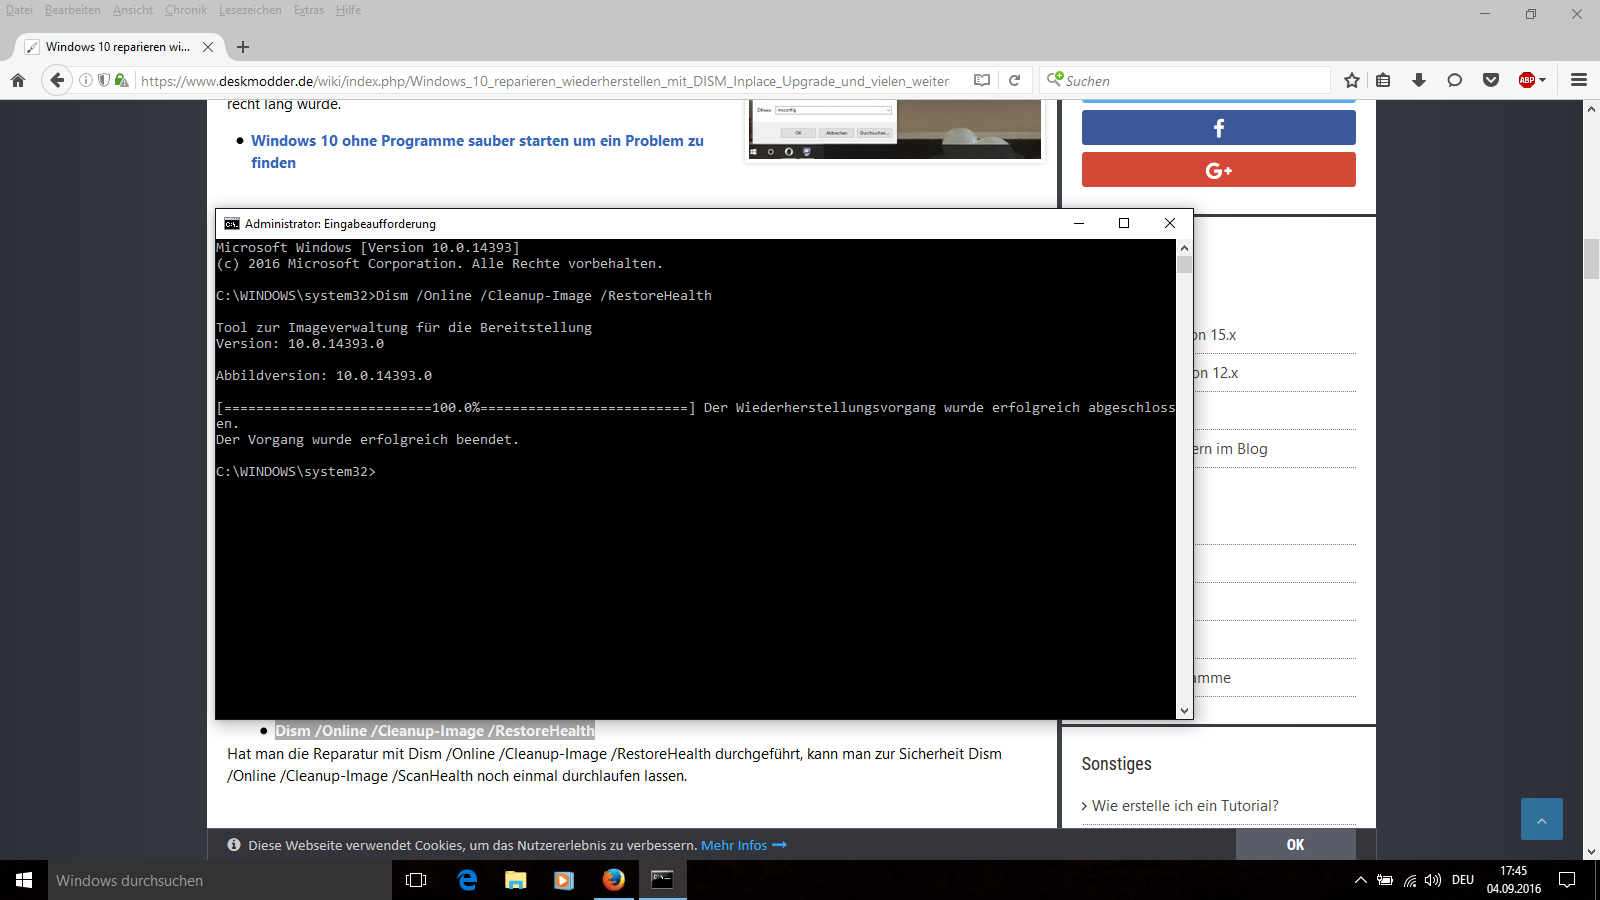Accept cookies with the OK button

coord(1295,845)
